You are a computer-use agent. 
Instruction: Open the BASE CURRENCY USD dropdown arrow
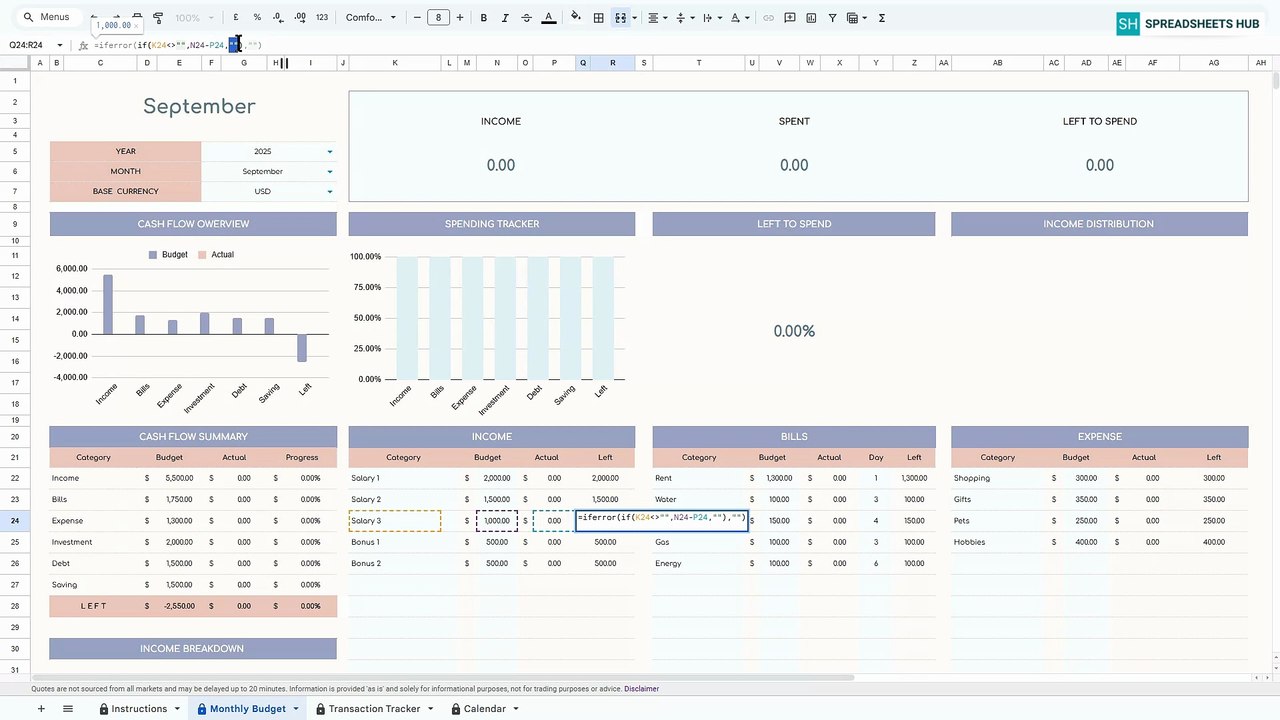point(330,192)
